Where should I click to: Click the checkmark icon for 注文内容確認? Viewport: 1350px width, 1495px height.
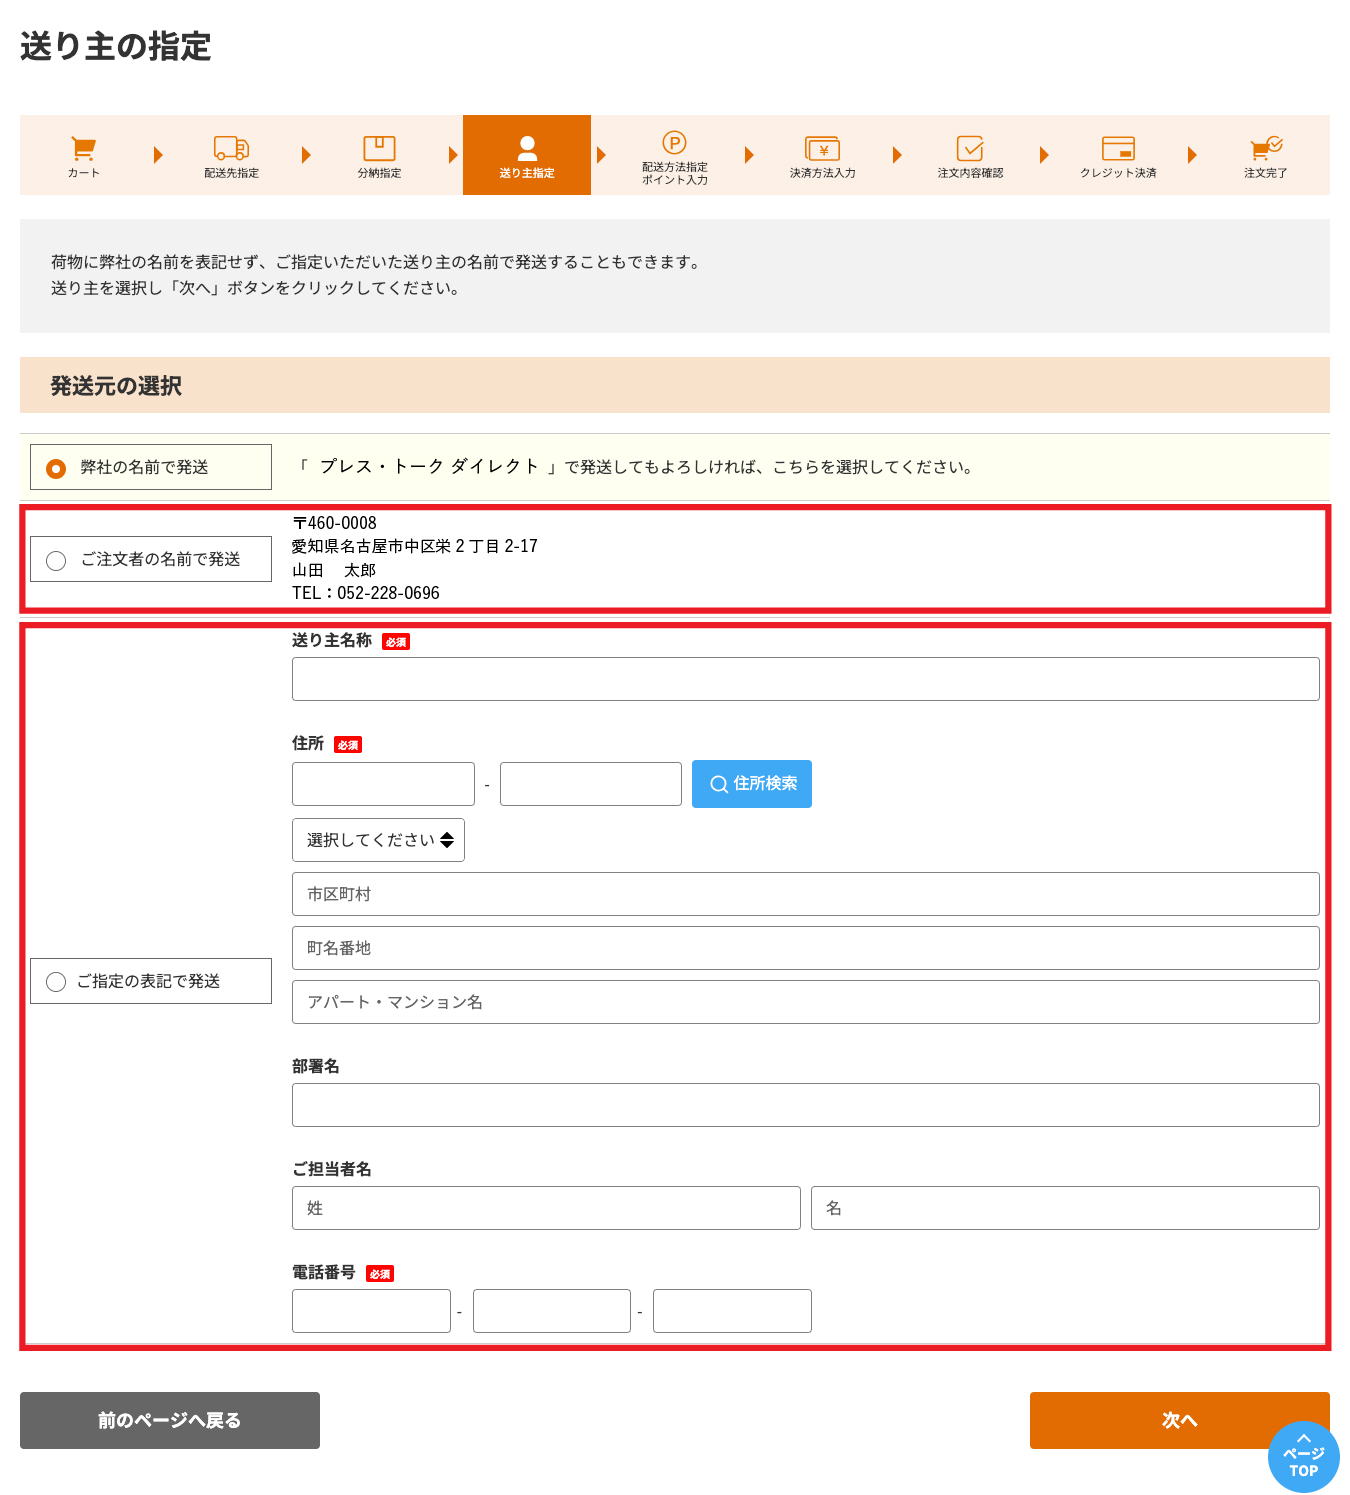(970, 148)
